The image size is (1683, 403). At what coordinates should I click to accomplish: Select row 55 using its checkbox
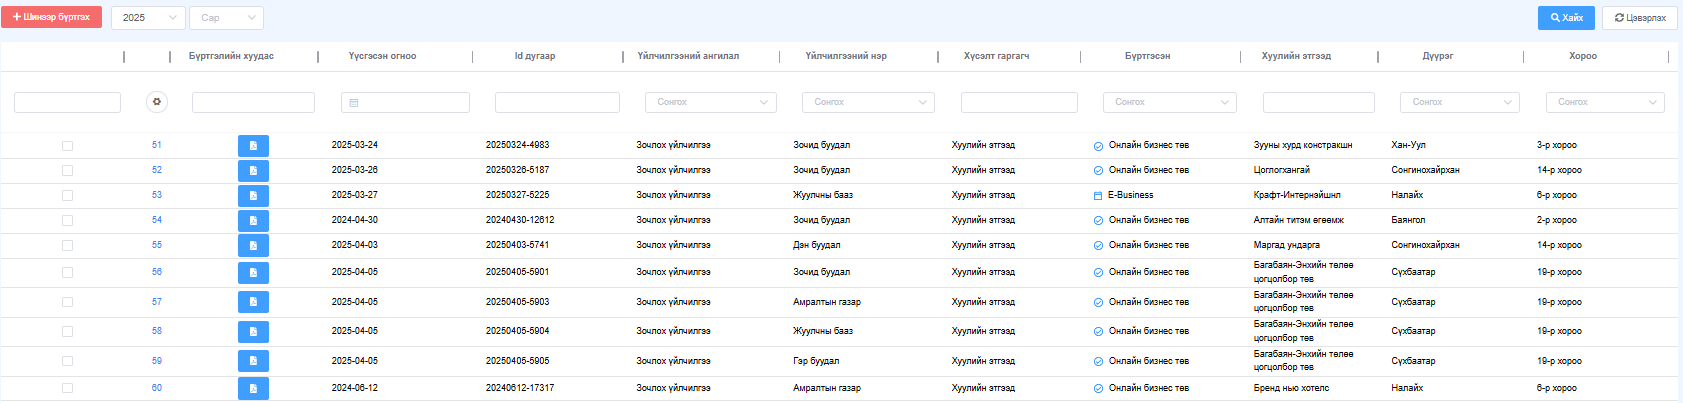pyautogui.click(x=67, y=246)
